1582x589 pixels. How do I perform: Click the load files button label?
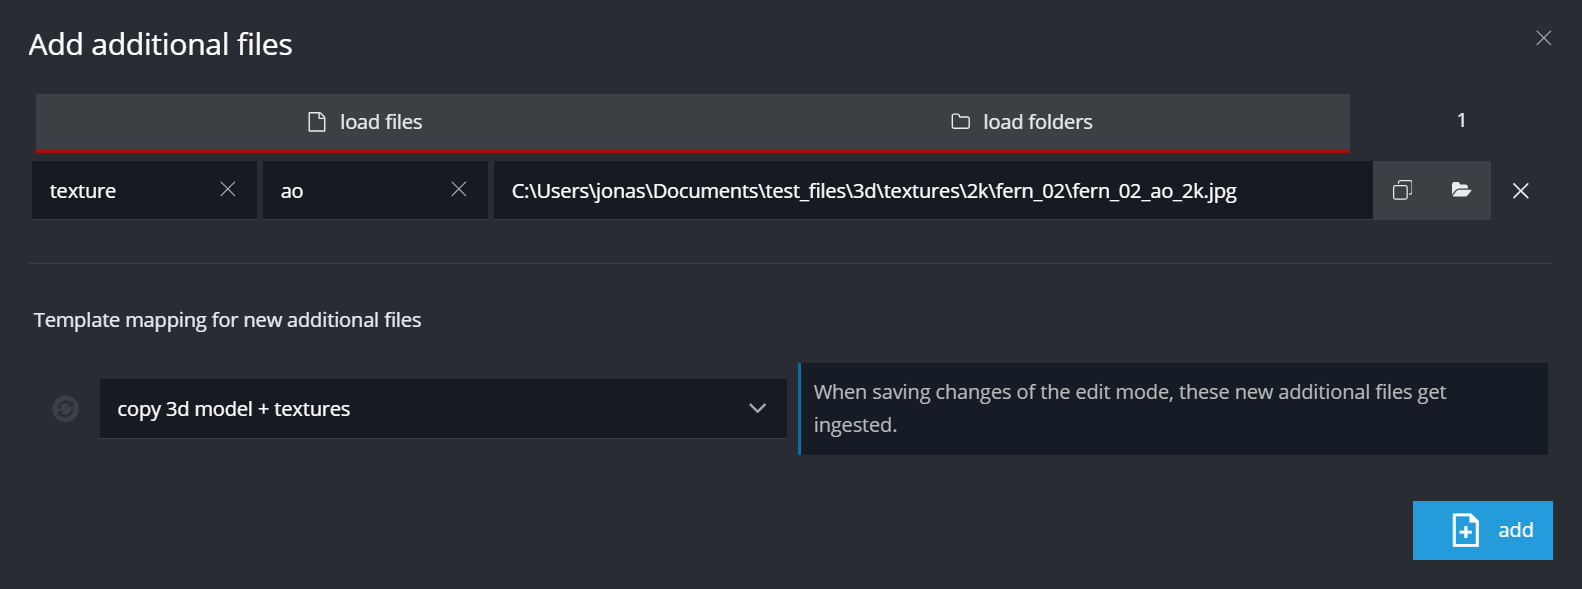point(381,122)
